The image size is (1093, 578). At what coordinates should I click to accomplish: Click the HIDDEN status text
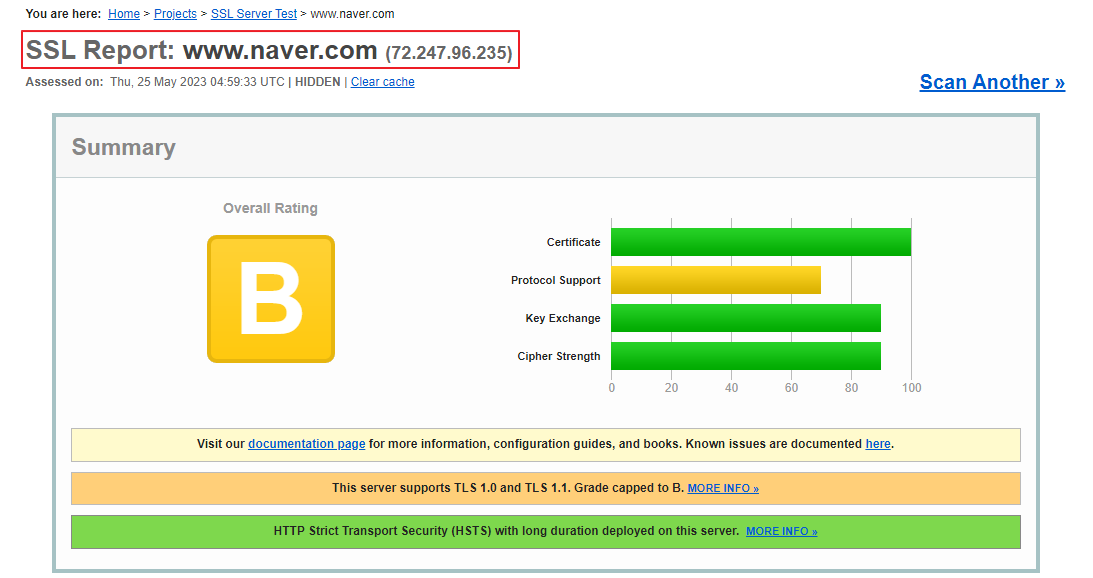pos(318,82)
